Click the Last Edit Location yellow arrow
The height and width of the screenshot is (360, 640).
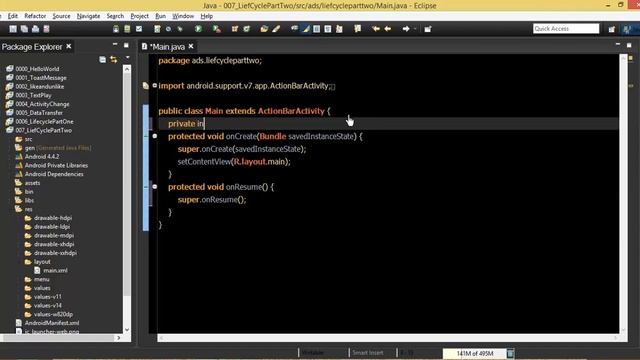(x=376, y=29)
